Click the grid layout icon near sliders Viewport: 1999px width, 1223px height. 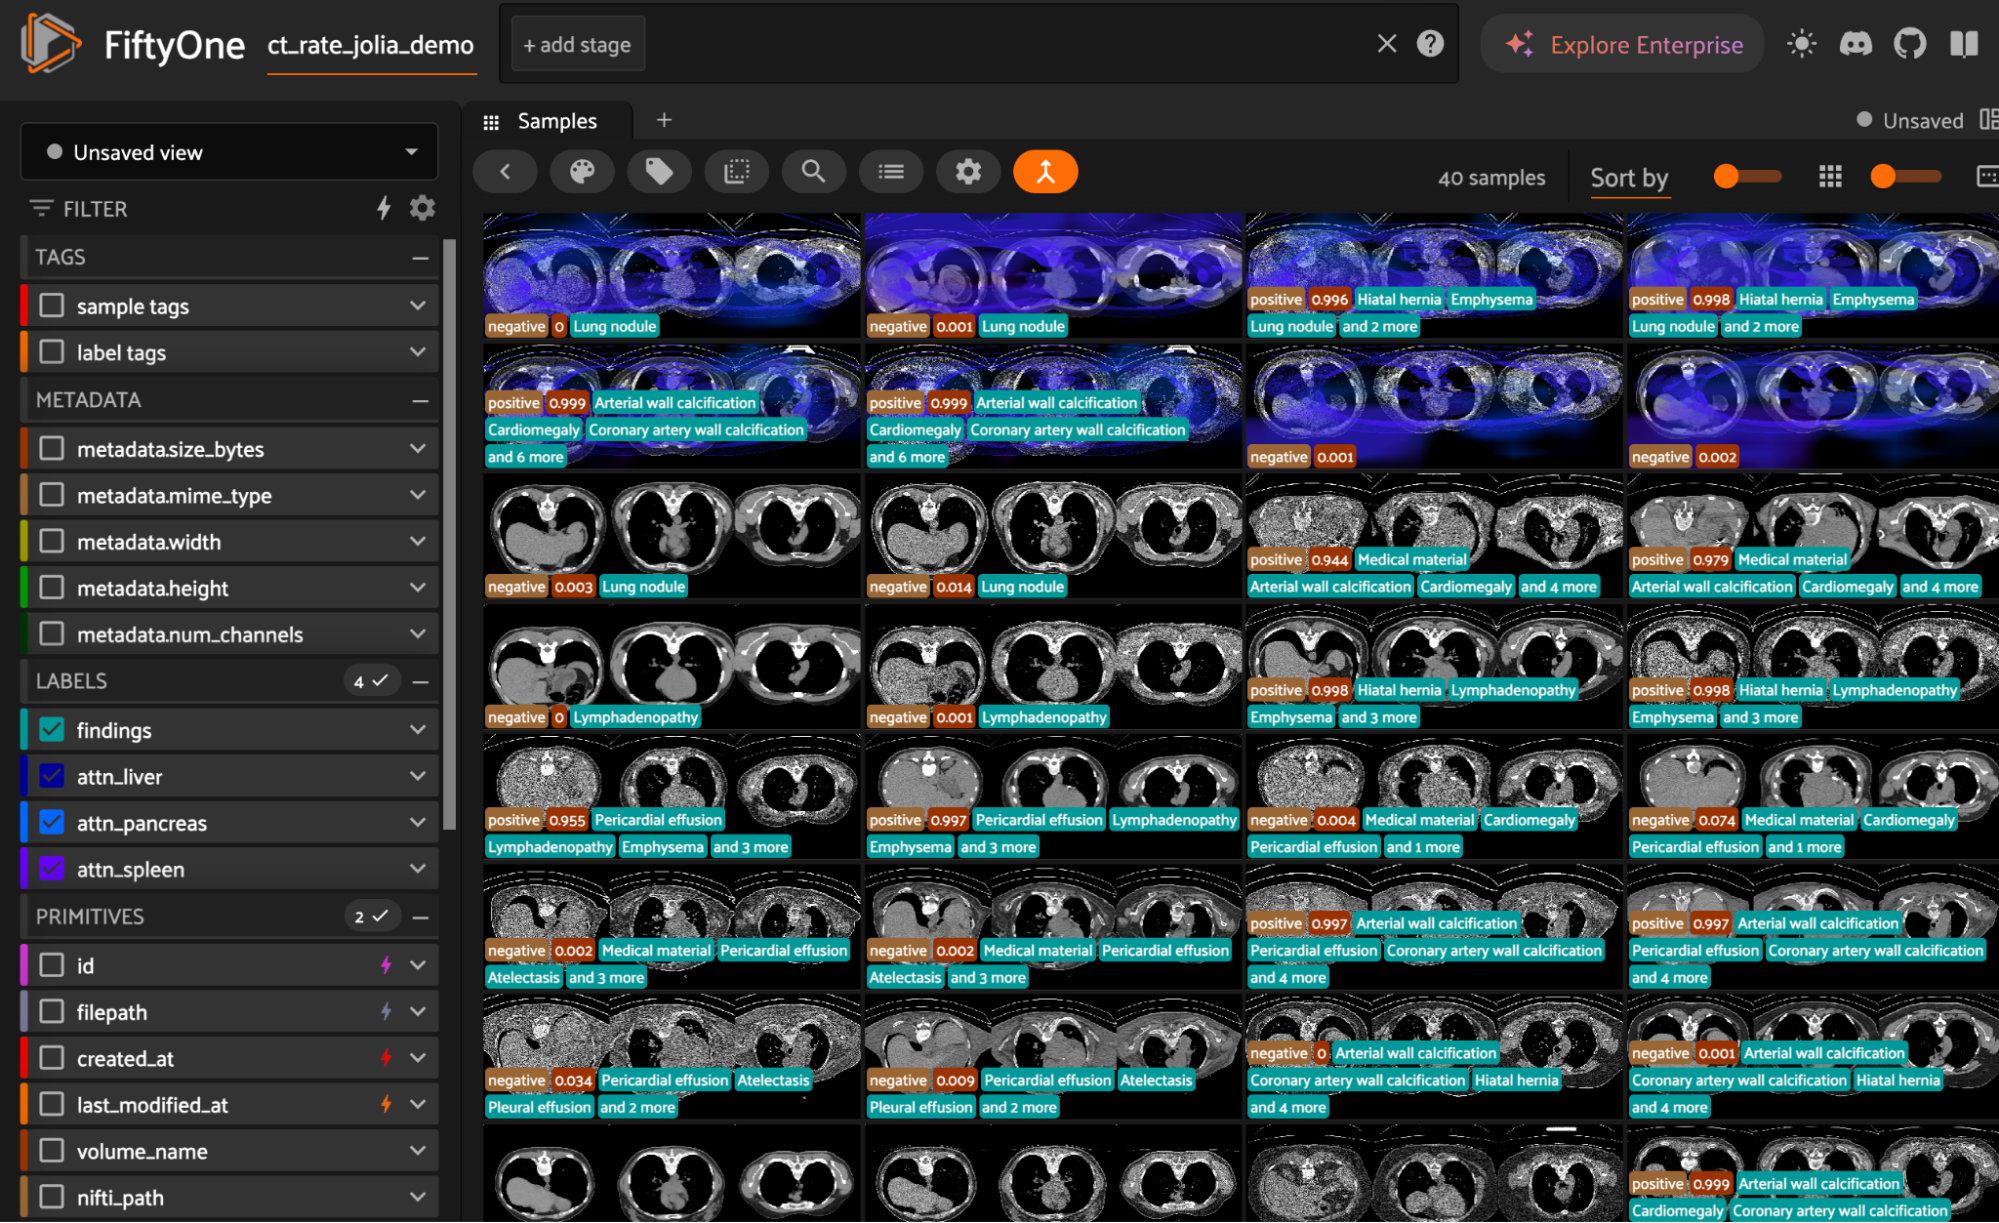1830,177
